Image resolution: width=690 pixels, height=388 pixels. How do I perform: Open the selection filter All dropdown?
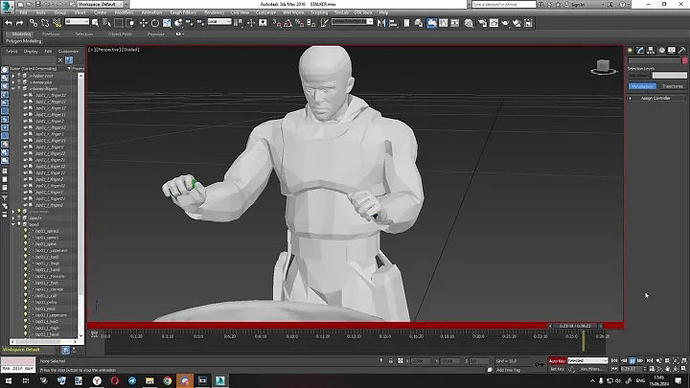(77, 22)
